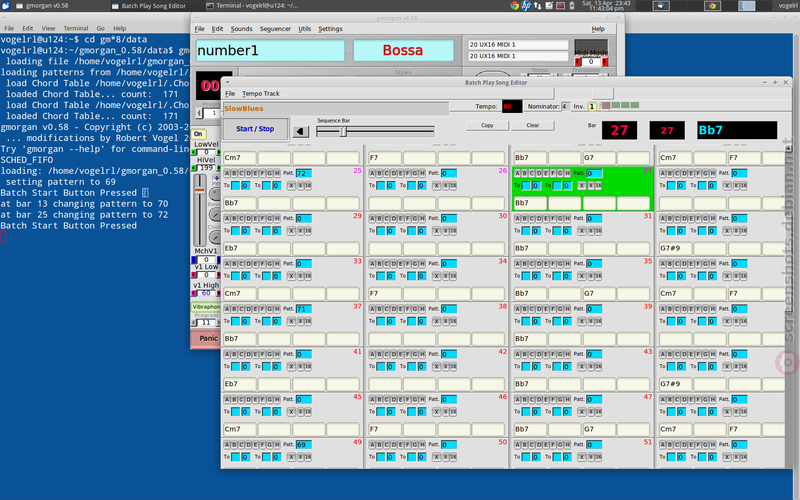800x500 pixels.
Task: Click the X button in bar 25
Action: coord(291,186)
